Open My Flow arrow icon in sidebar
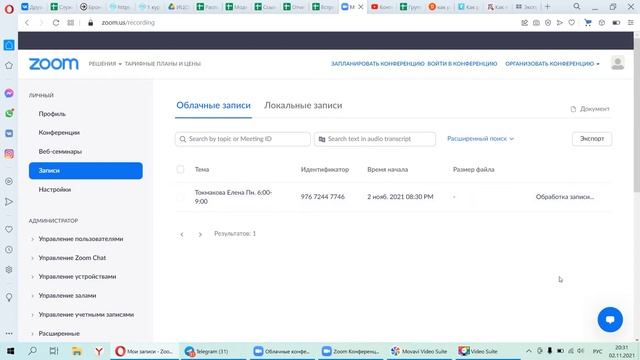The width and height of the screenshot is (640, 360). [9, 202]
